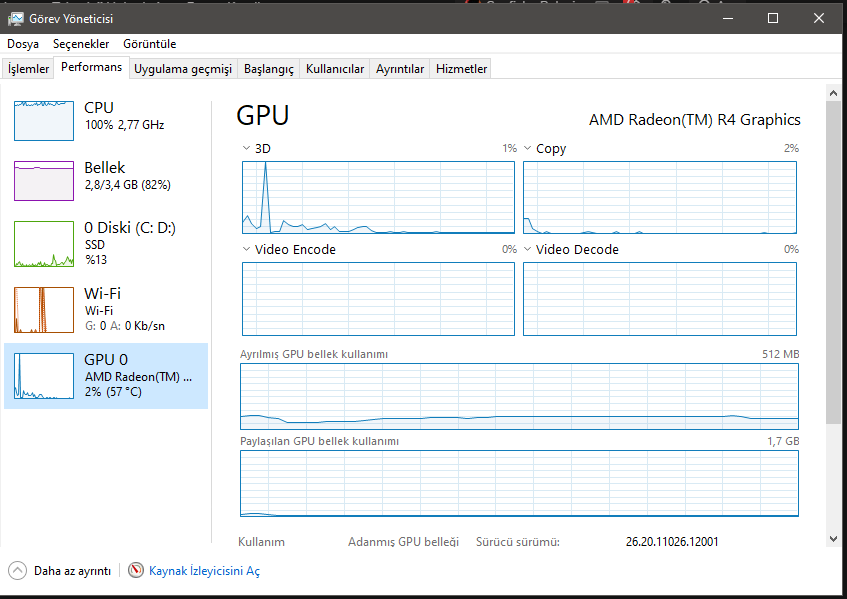
Task: Click the GPU 0 graph thumbnail
Action: pos(44,376)
